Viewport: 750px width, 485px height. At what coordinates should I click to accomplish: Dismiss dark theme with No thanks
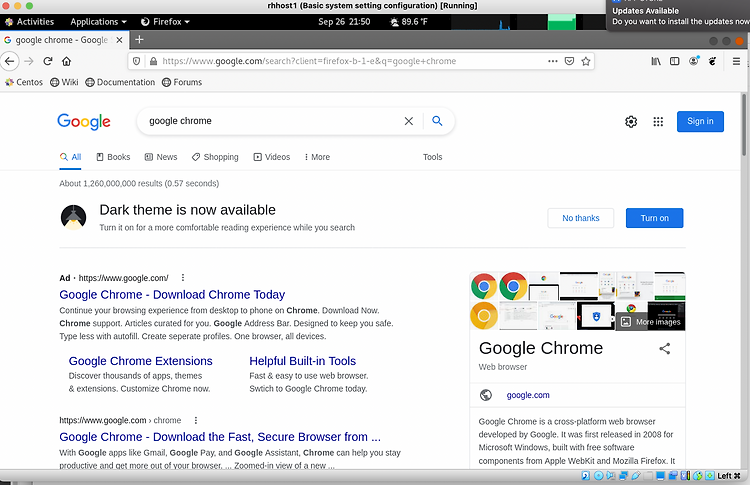(581, 218)
